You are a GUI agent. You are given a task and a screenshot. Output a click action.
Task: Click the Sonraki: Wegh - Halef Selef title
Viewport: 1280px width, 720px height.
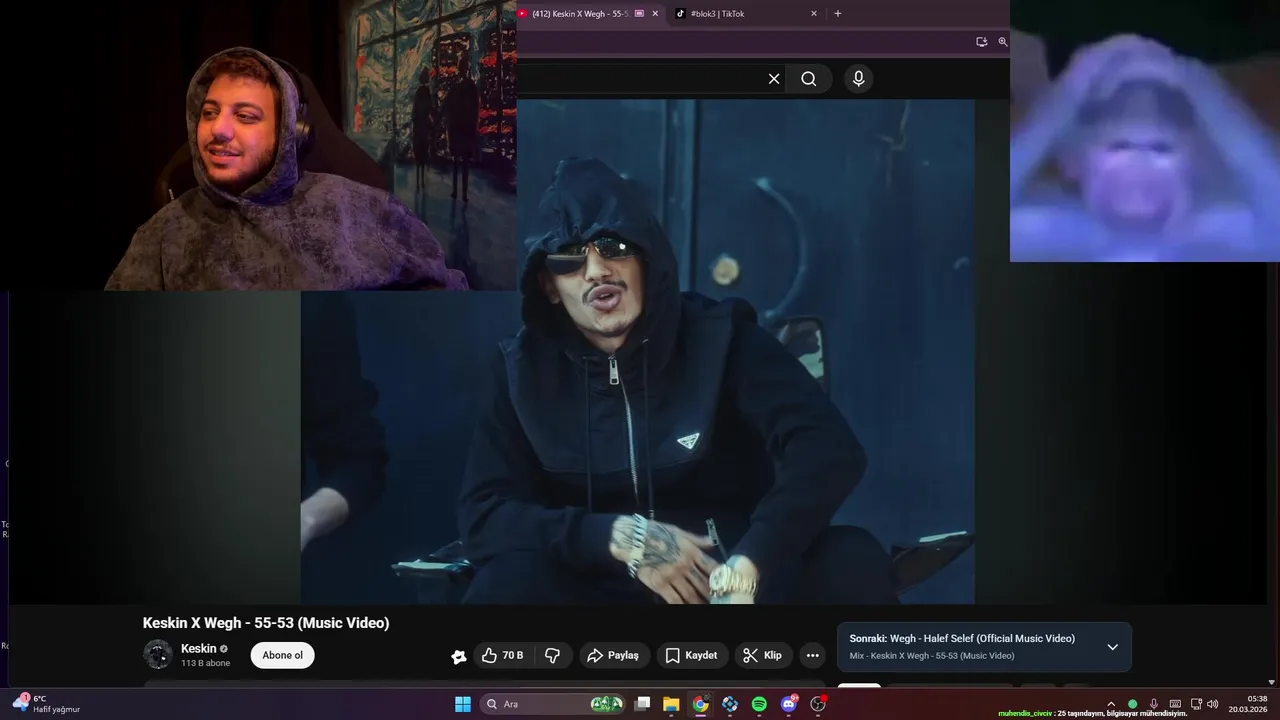[x=962, y=638]
